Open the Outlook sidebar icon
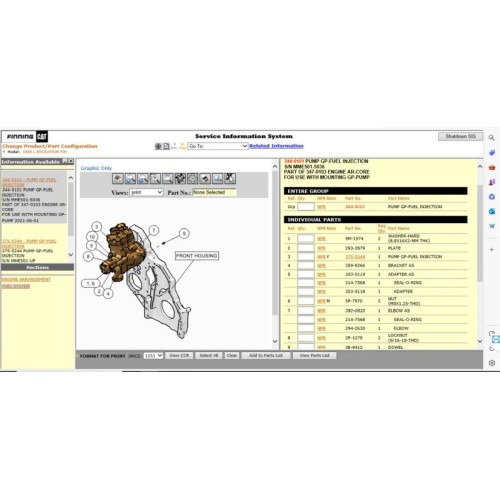The height and width of the screenshot is (500, 500). (x=492, y=211)
